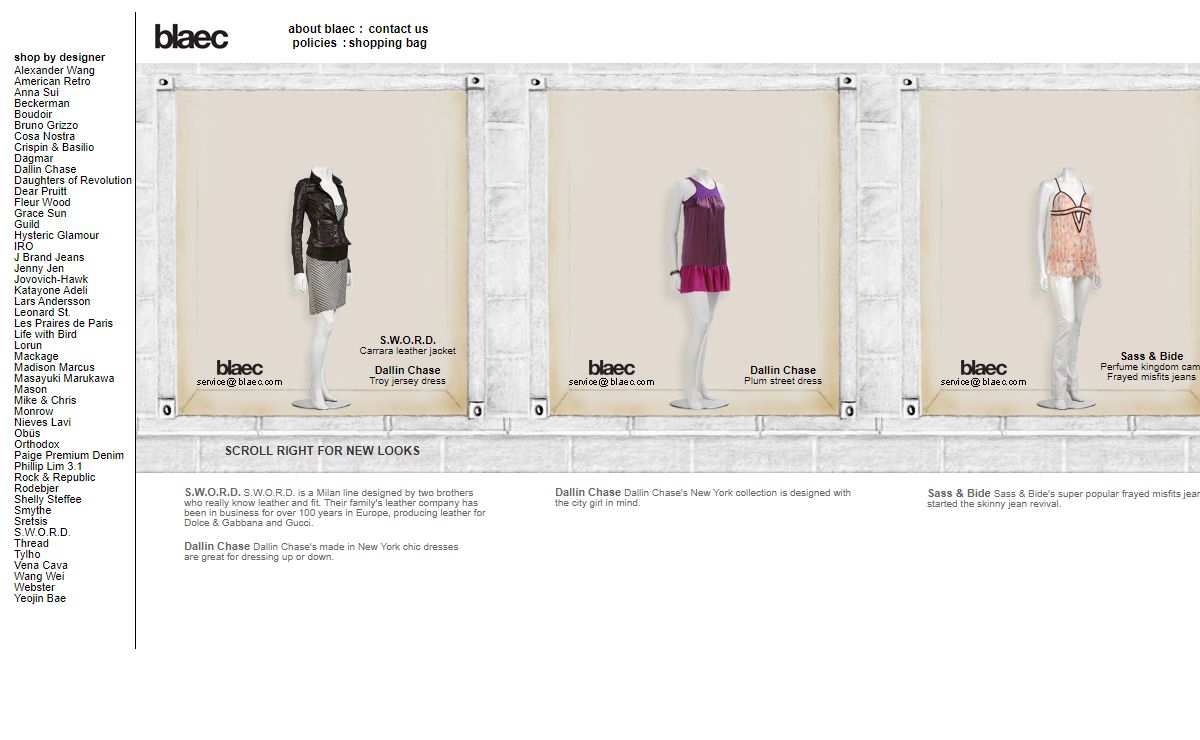This screenshot has height=740, width=1200.
Task: Select Hysteric Glamour designer
Action: (57, 235)
